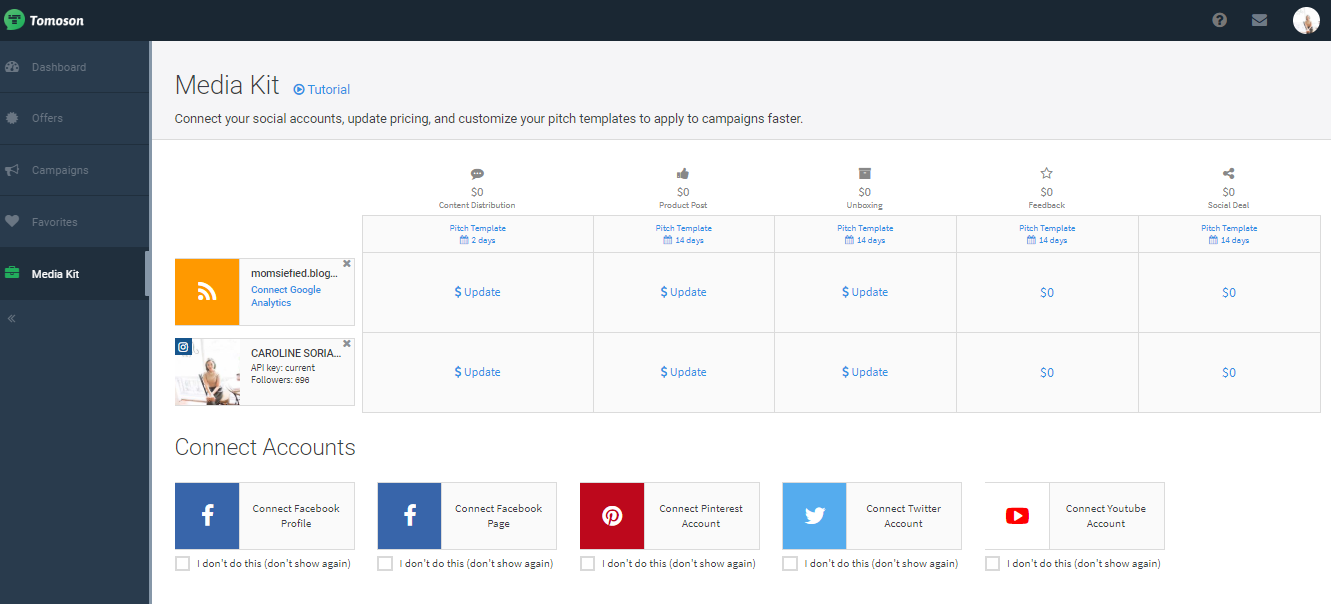Update Instagram Content Distribution price
Viewport: 1331px width, 604px height.
(477, 372)
